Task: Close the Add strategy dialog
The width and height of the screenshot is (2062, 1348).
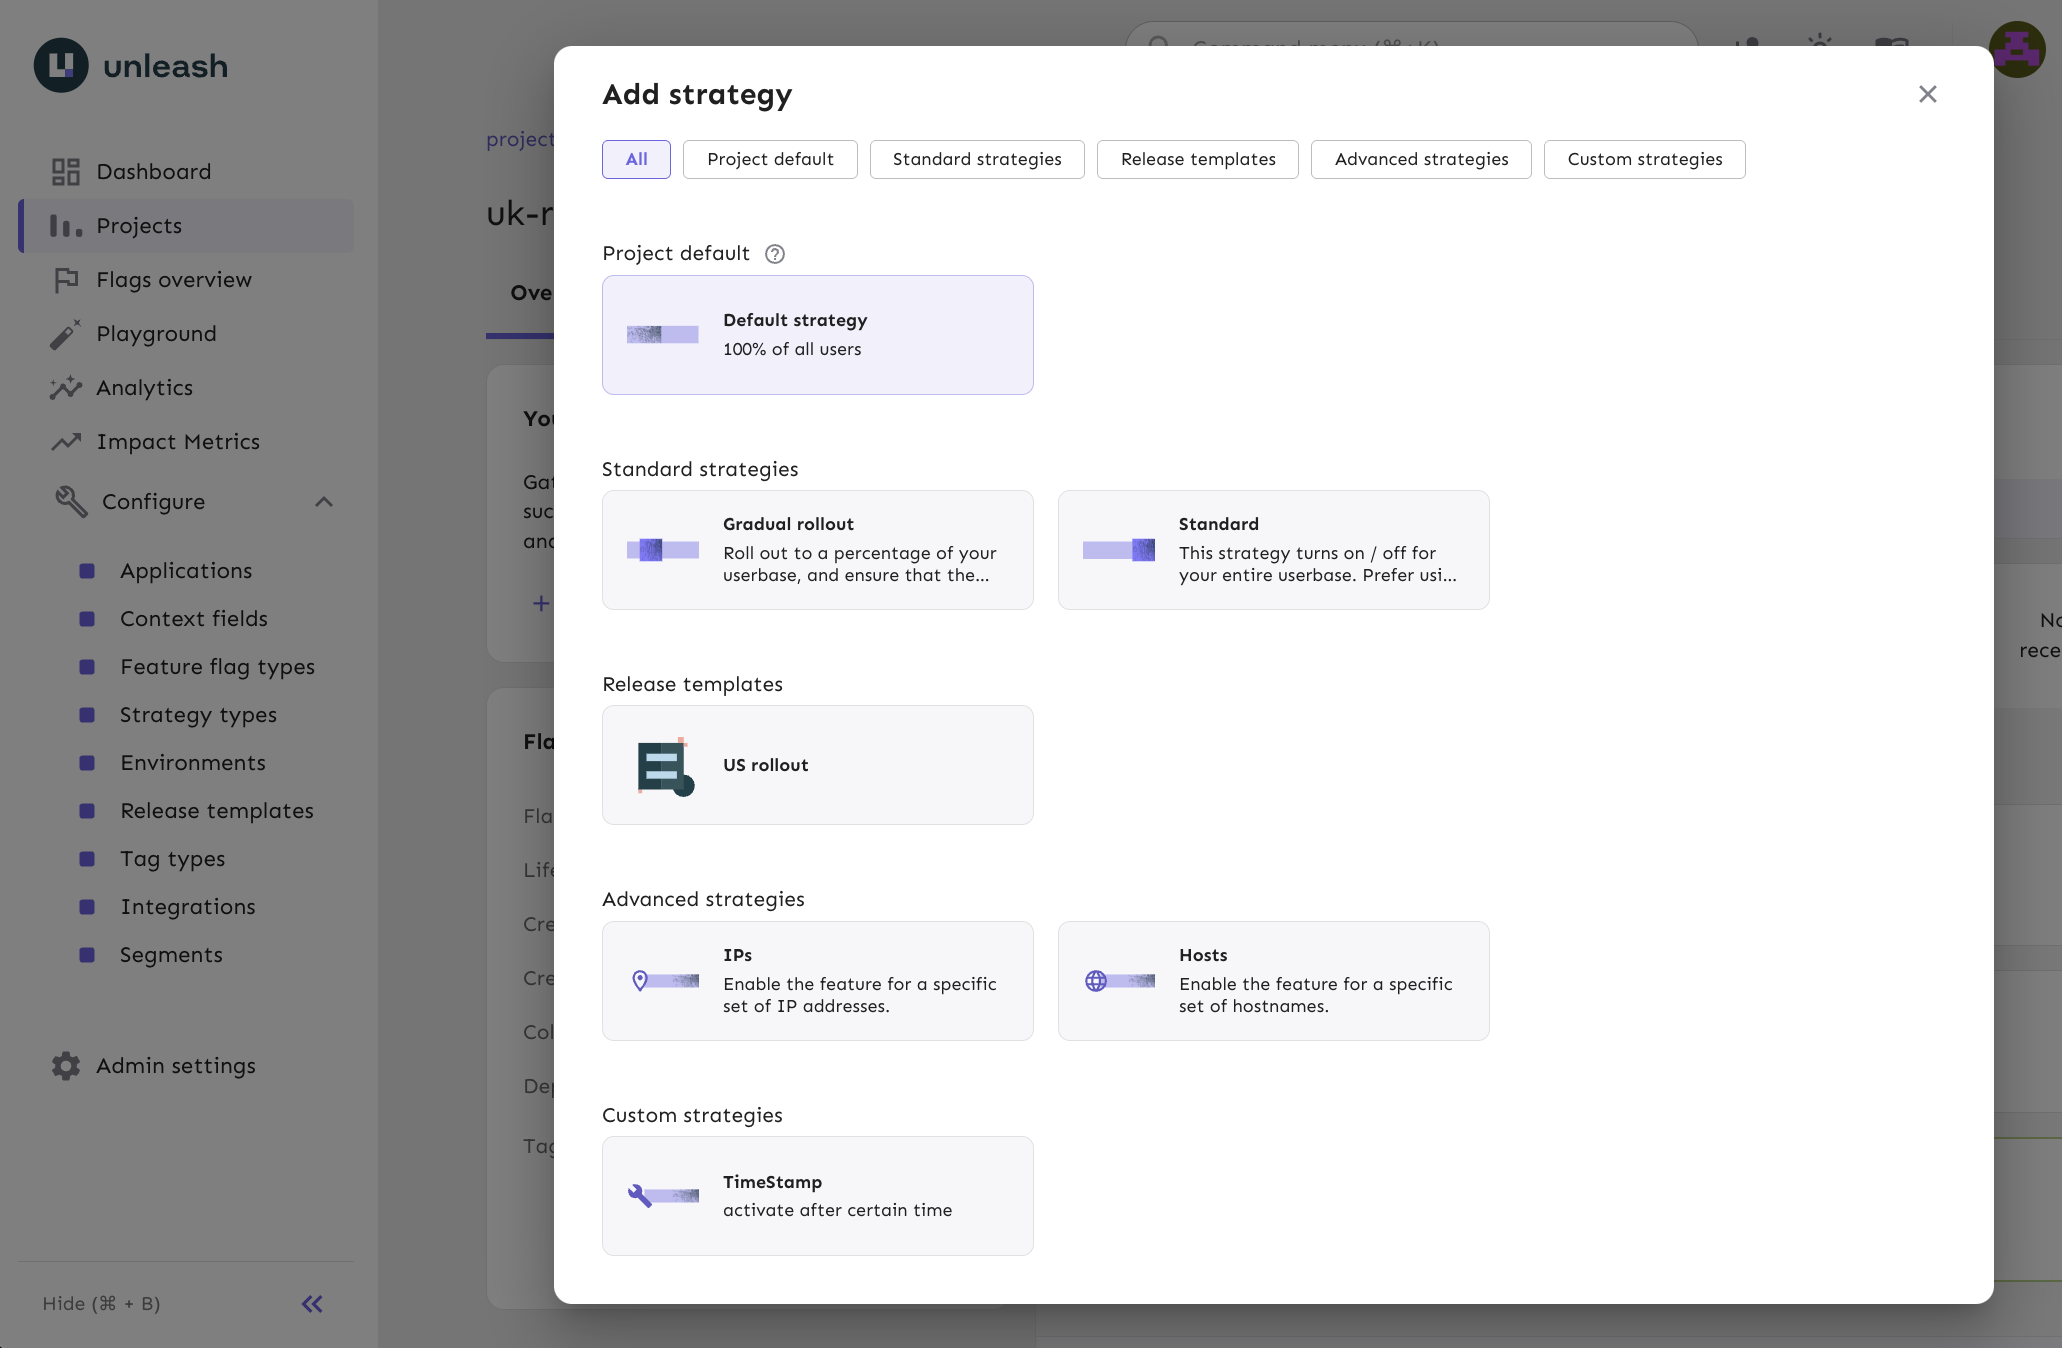Action: tap(1927, 94)
